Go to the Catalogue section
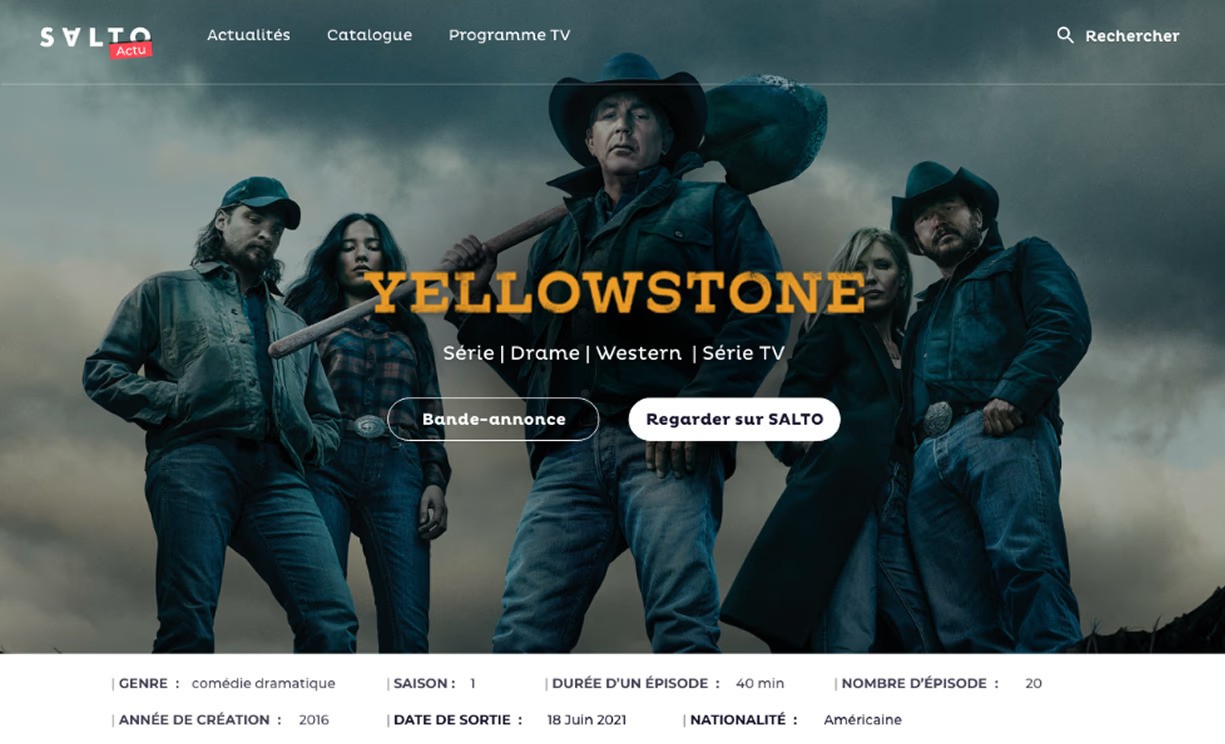 pyautogui.click(x=369, y=35)
